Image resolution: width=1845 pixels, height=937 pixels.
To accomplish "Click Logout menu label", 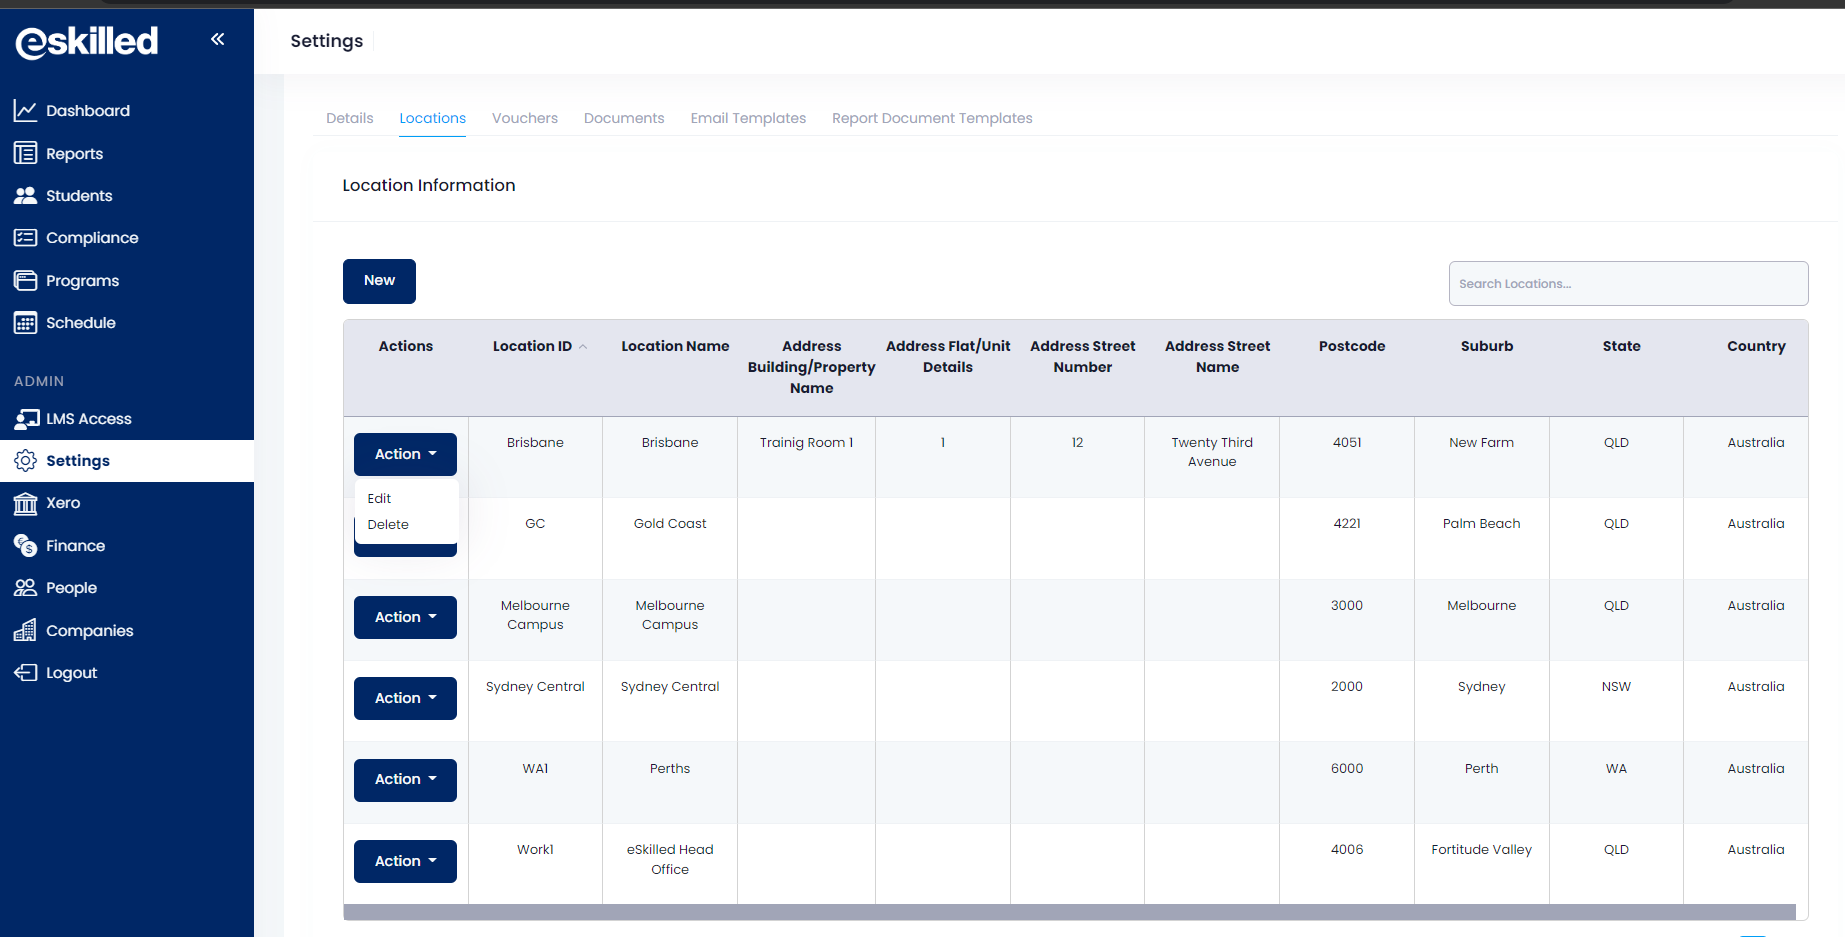I will 71,673.
